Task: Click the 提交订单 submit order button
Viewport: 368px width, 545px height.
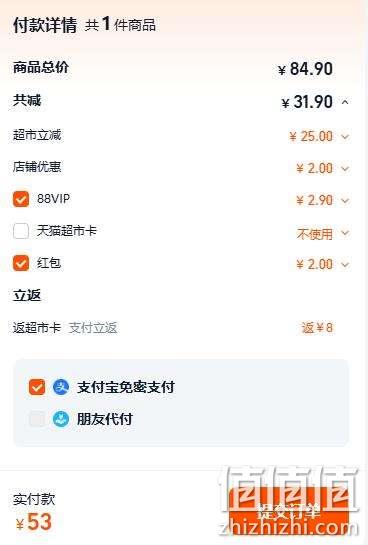Action: (x=289, y=510)
